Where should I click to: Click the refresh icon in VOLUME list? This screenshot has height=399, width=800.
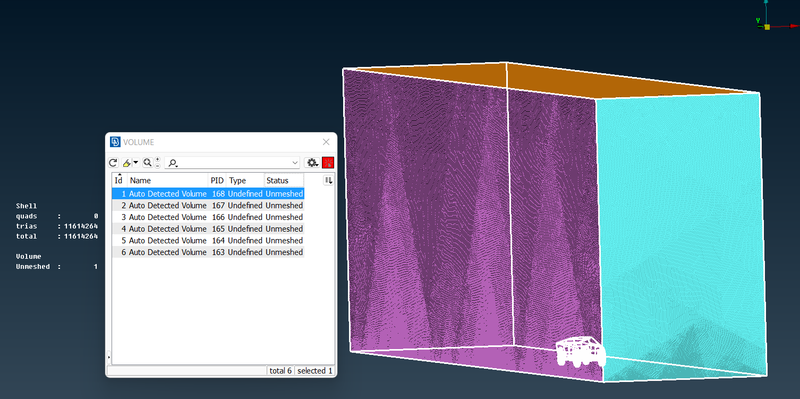(x=113, y=163)
